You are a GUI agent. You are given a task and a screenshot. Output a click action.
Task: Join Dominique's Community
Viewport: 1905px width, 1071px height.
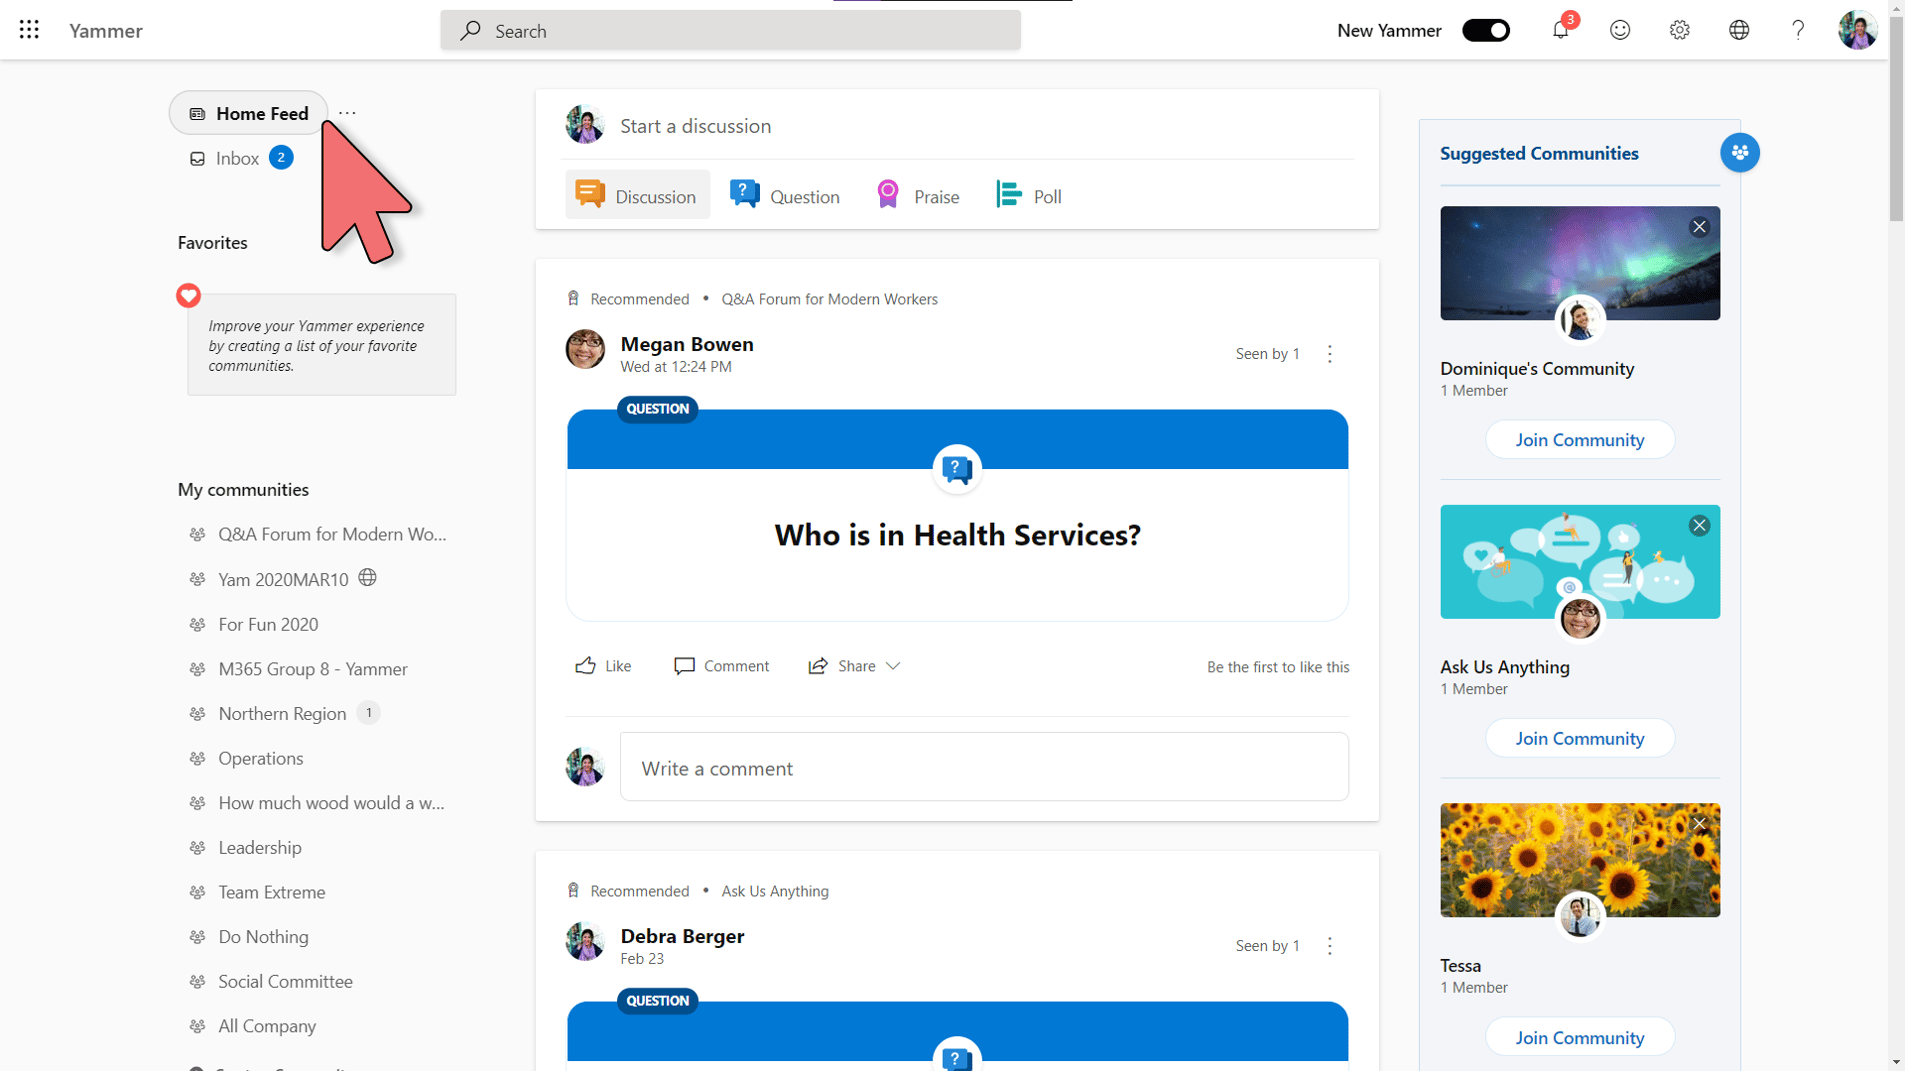1579,440
